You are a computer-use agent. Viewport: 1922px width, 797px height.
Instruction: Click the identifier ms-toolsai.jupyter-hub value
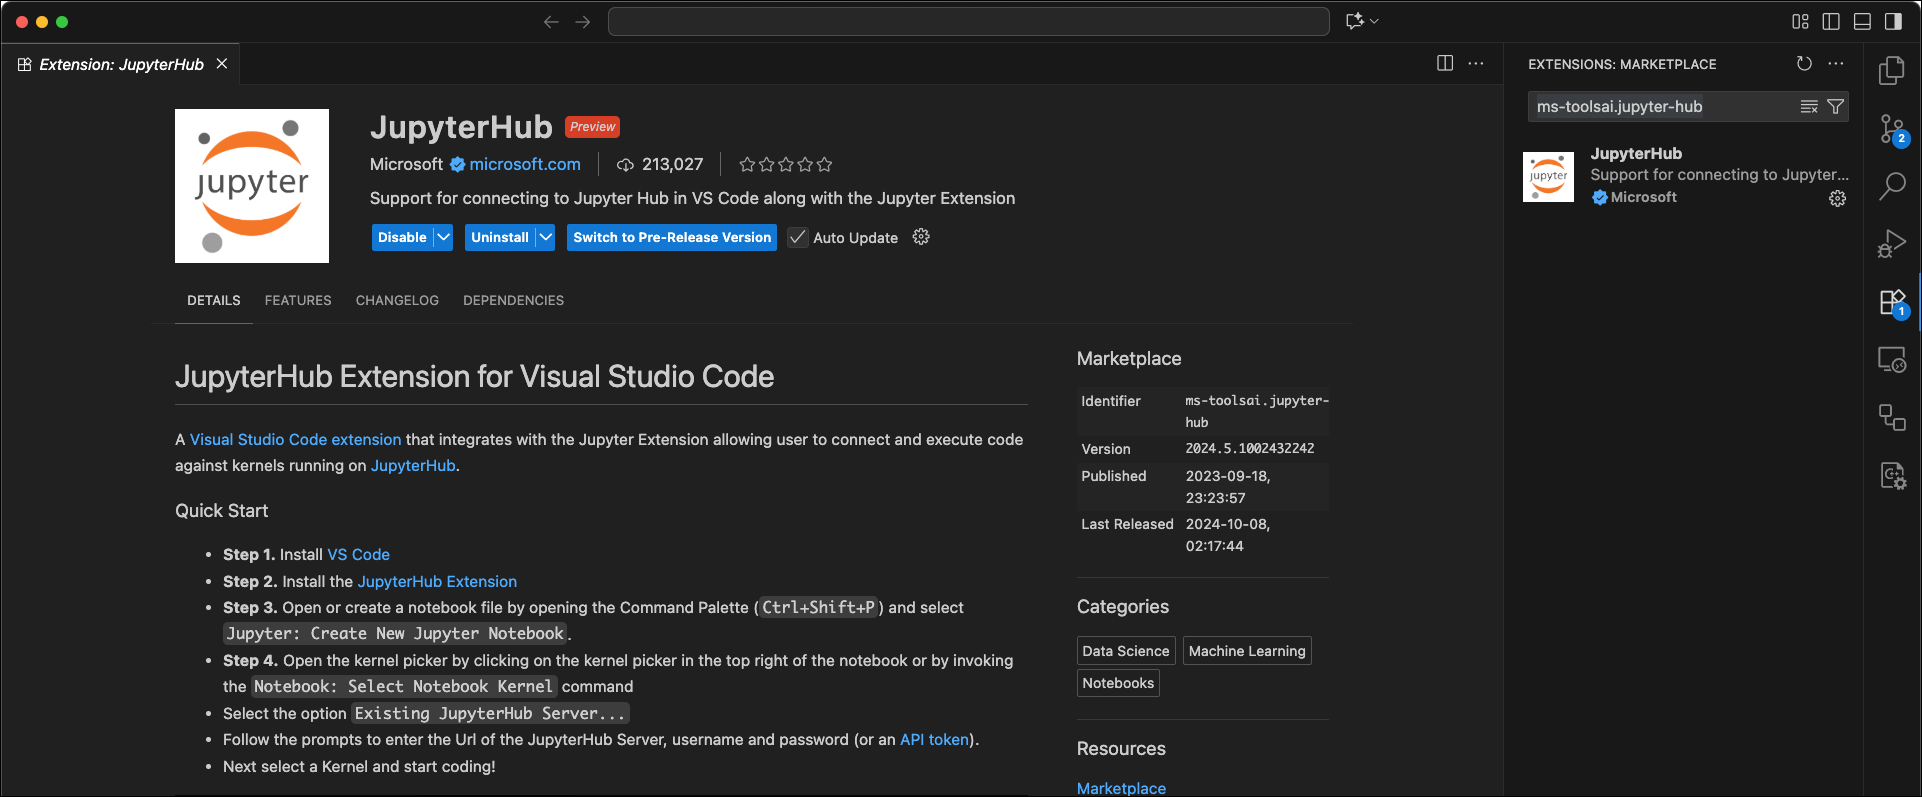[x=1257, y=411]
